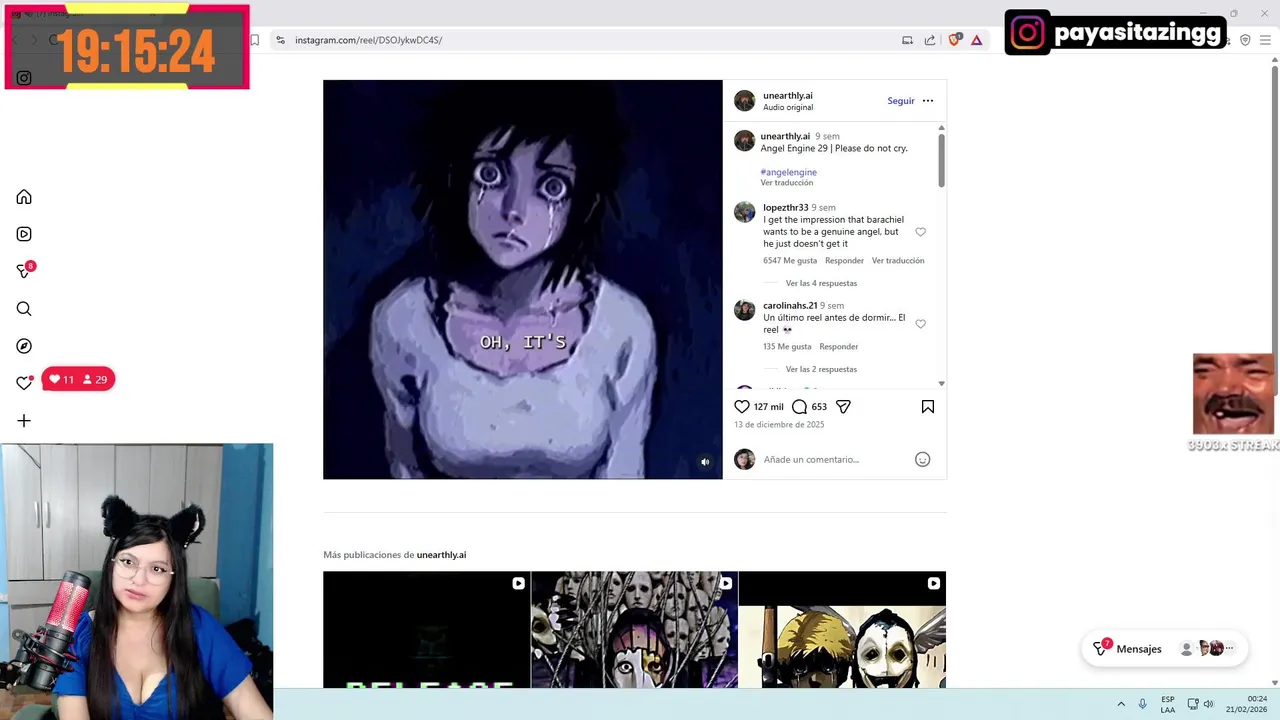
Task: Open the RELEASE reel thumbnail
Action: click(427, 630)
